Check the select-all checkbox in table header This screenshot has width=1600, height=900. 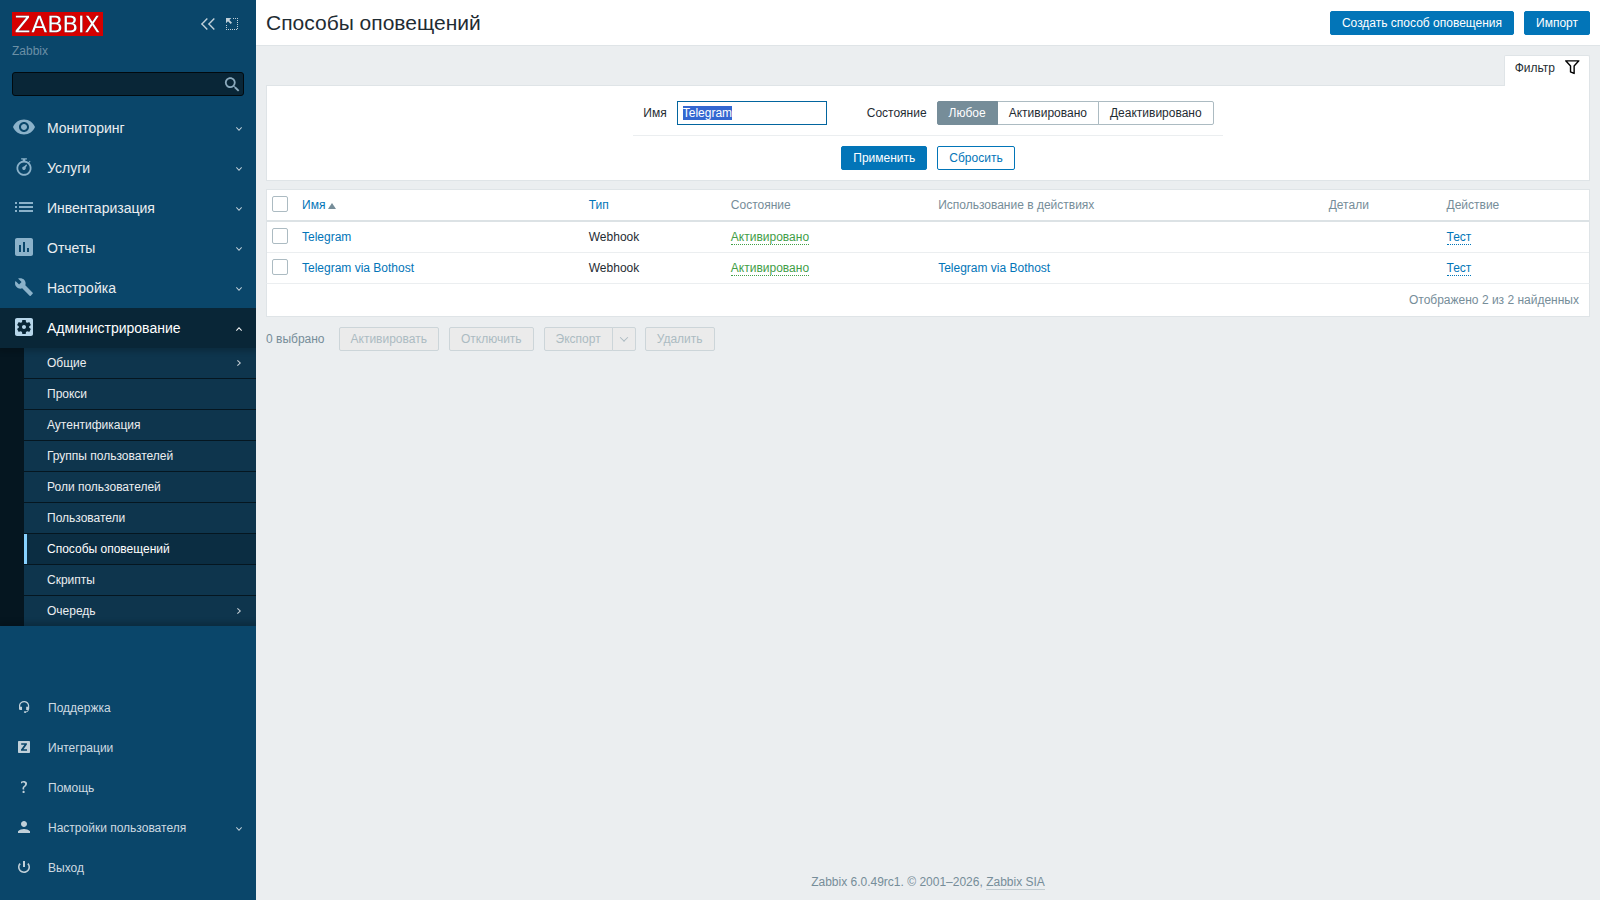pyautogui.click(x=280, y=204)
